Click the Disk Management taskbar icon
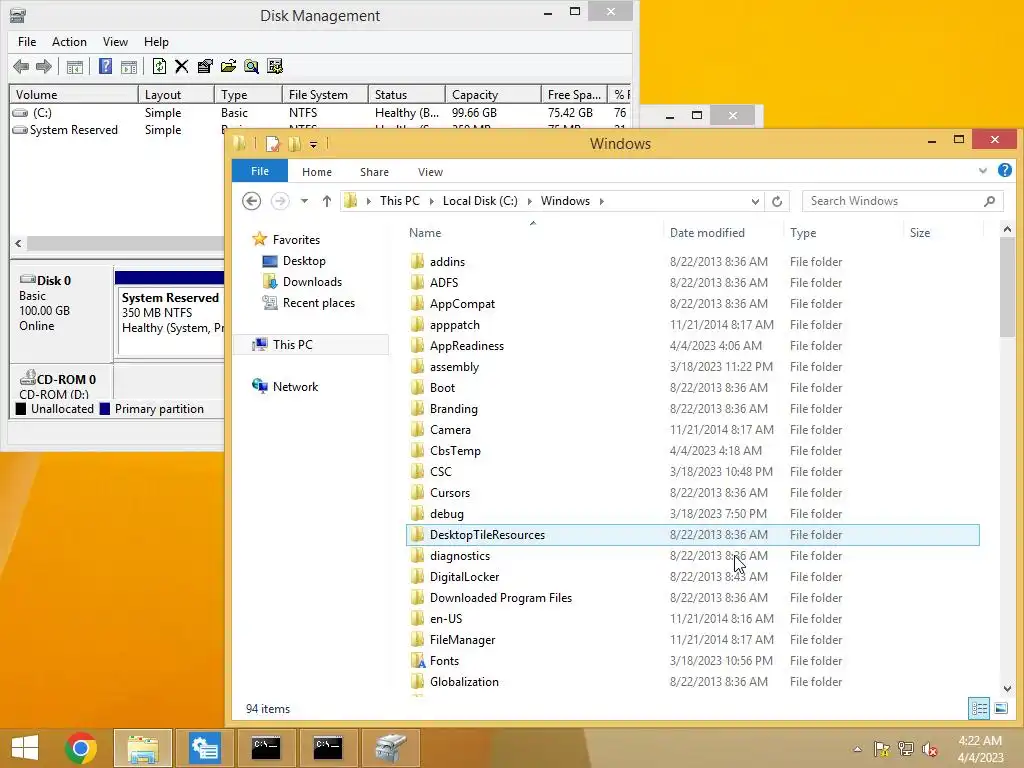This screenshot has width=1024, height=768. click(x=391, y=748)
